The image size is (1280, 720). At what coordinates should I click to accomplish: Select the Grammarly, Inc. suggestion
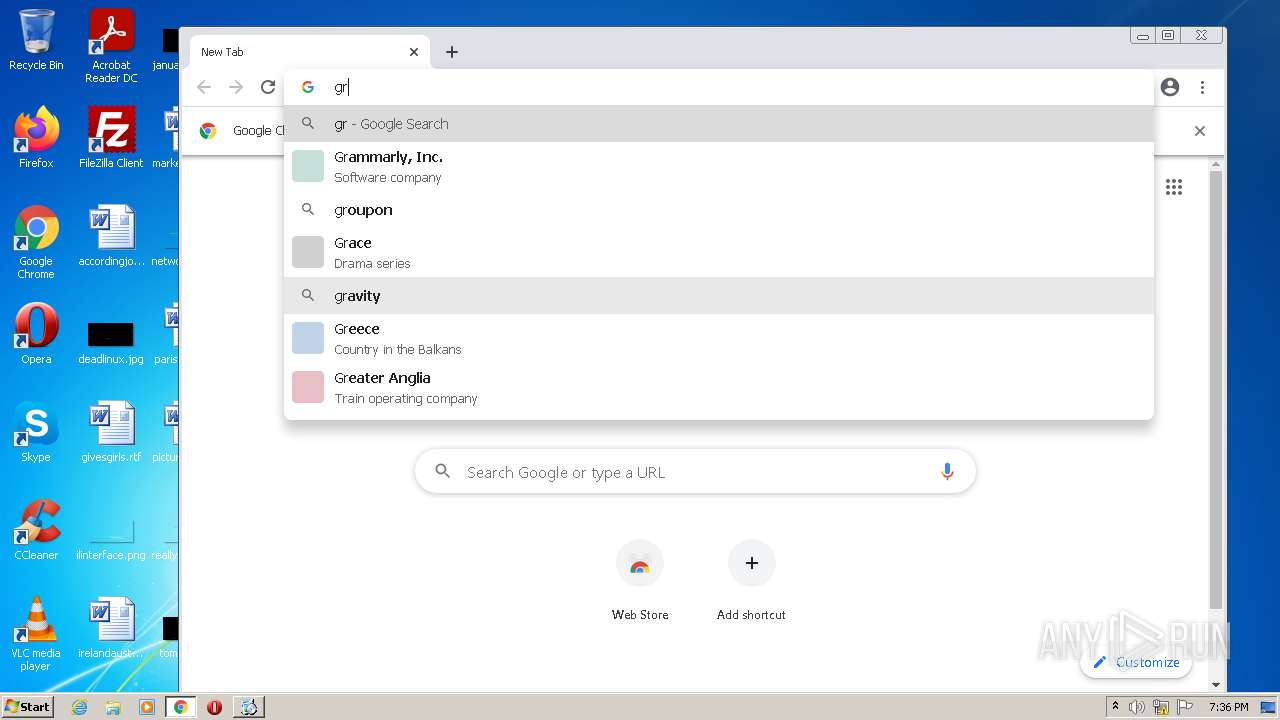pos(719,166)
